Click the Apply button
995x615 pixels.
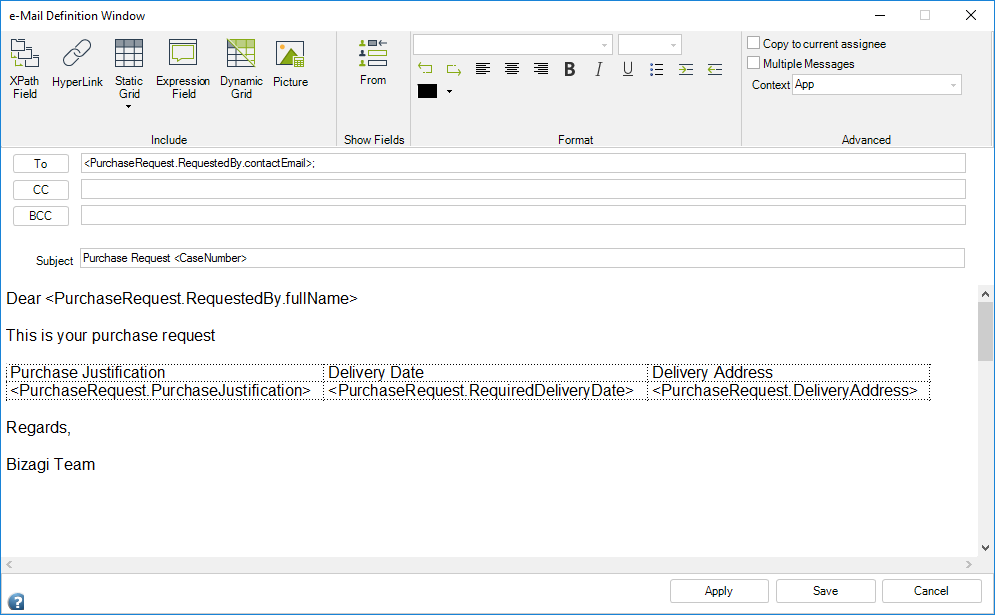coord(719,591)
